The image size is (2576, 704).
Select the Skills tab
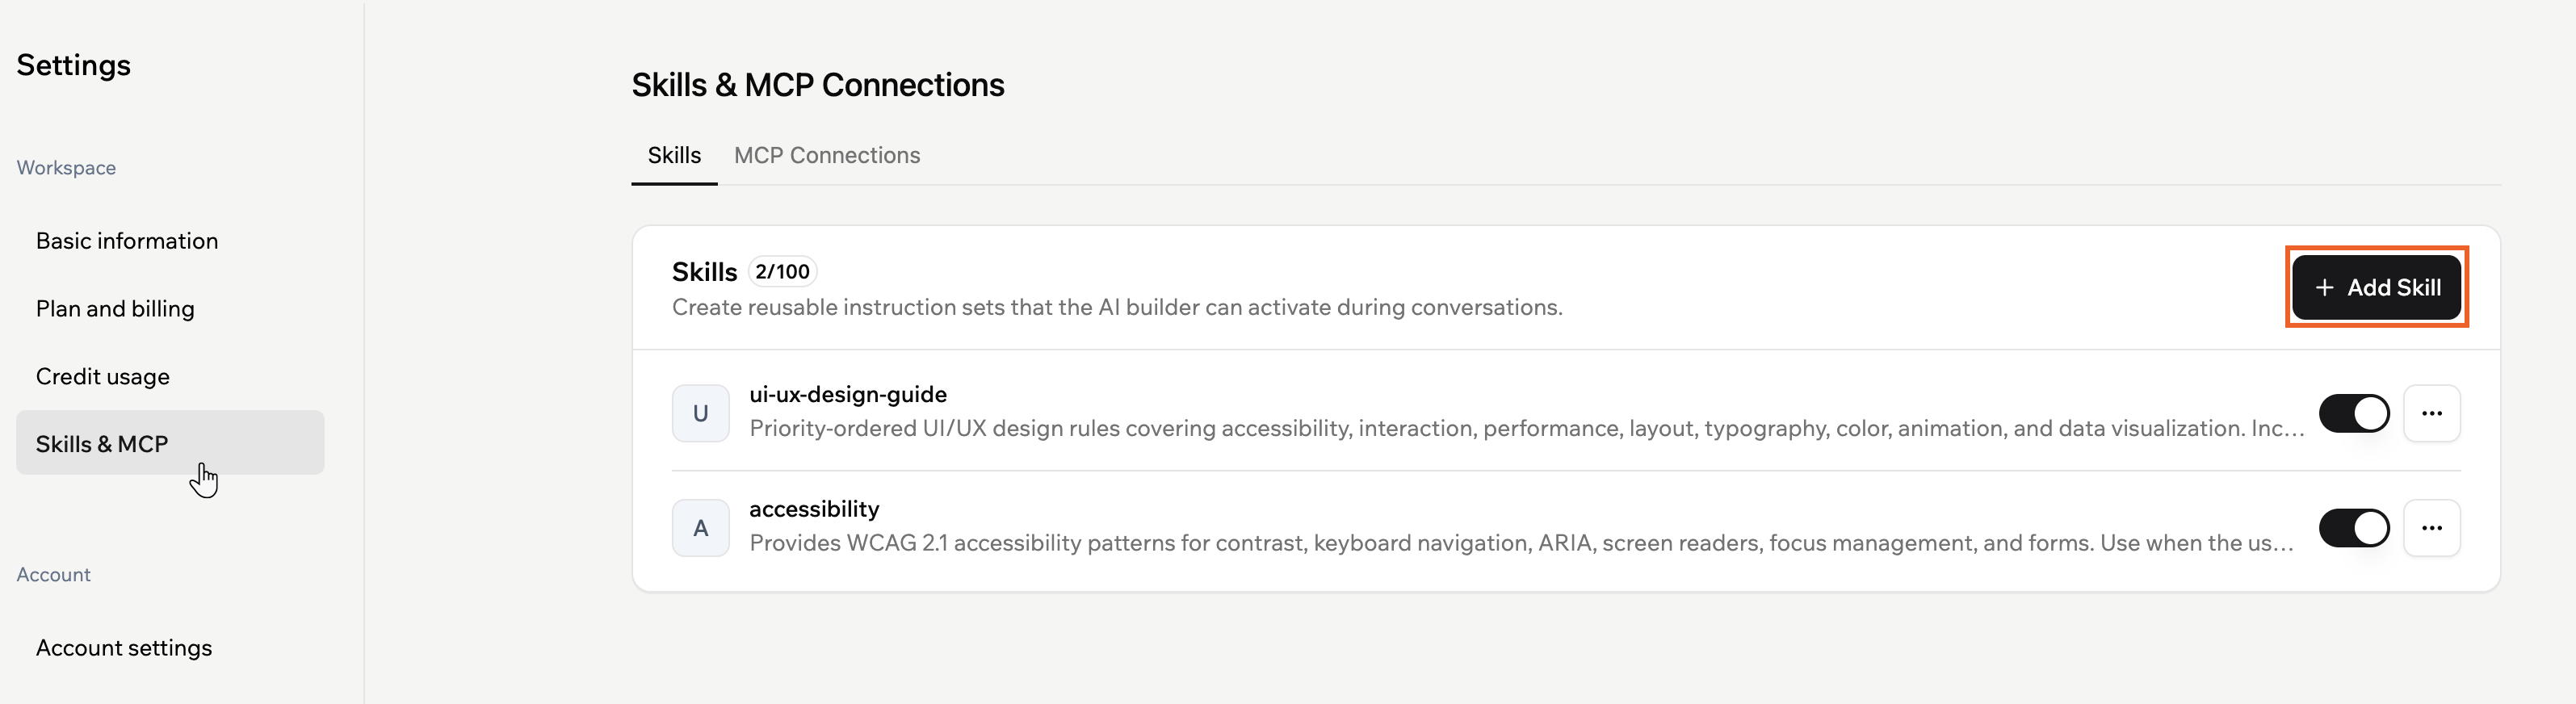tap(674, 155)
